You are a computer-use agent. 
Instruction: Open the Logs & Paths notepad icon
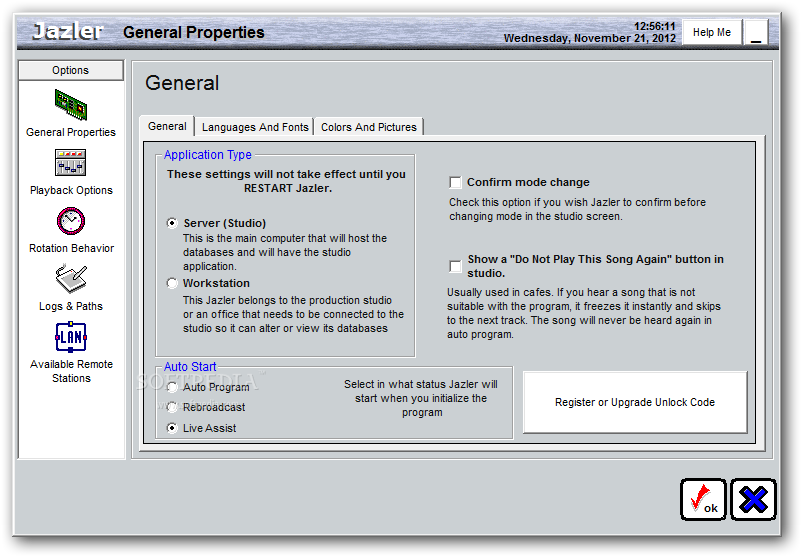click(71, 279)
